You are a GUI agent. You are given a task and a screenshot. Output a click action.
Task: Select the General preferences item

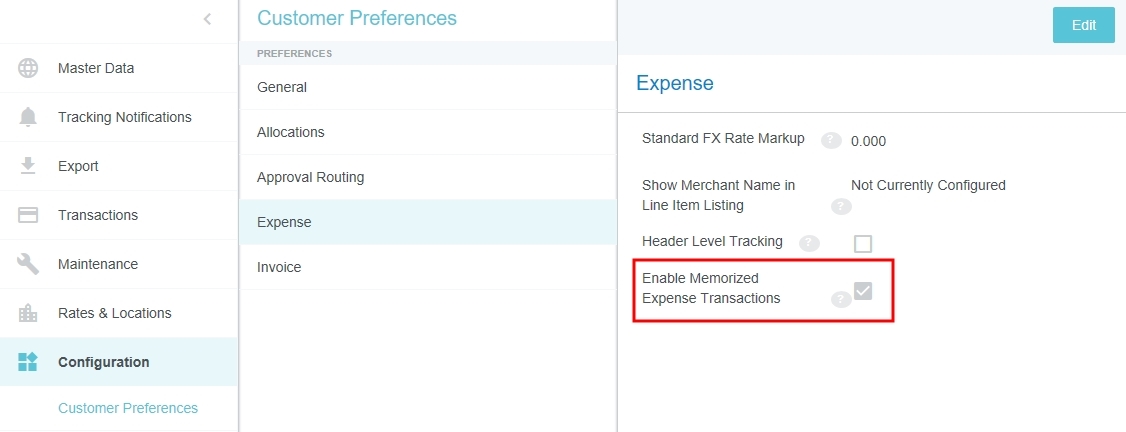pos(282,87)
